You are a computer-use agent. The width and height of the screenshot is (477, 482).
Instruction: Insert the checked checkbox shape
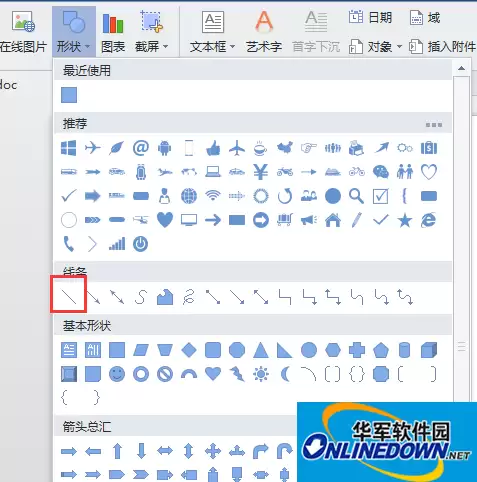coord(380,196)
